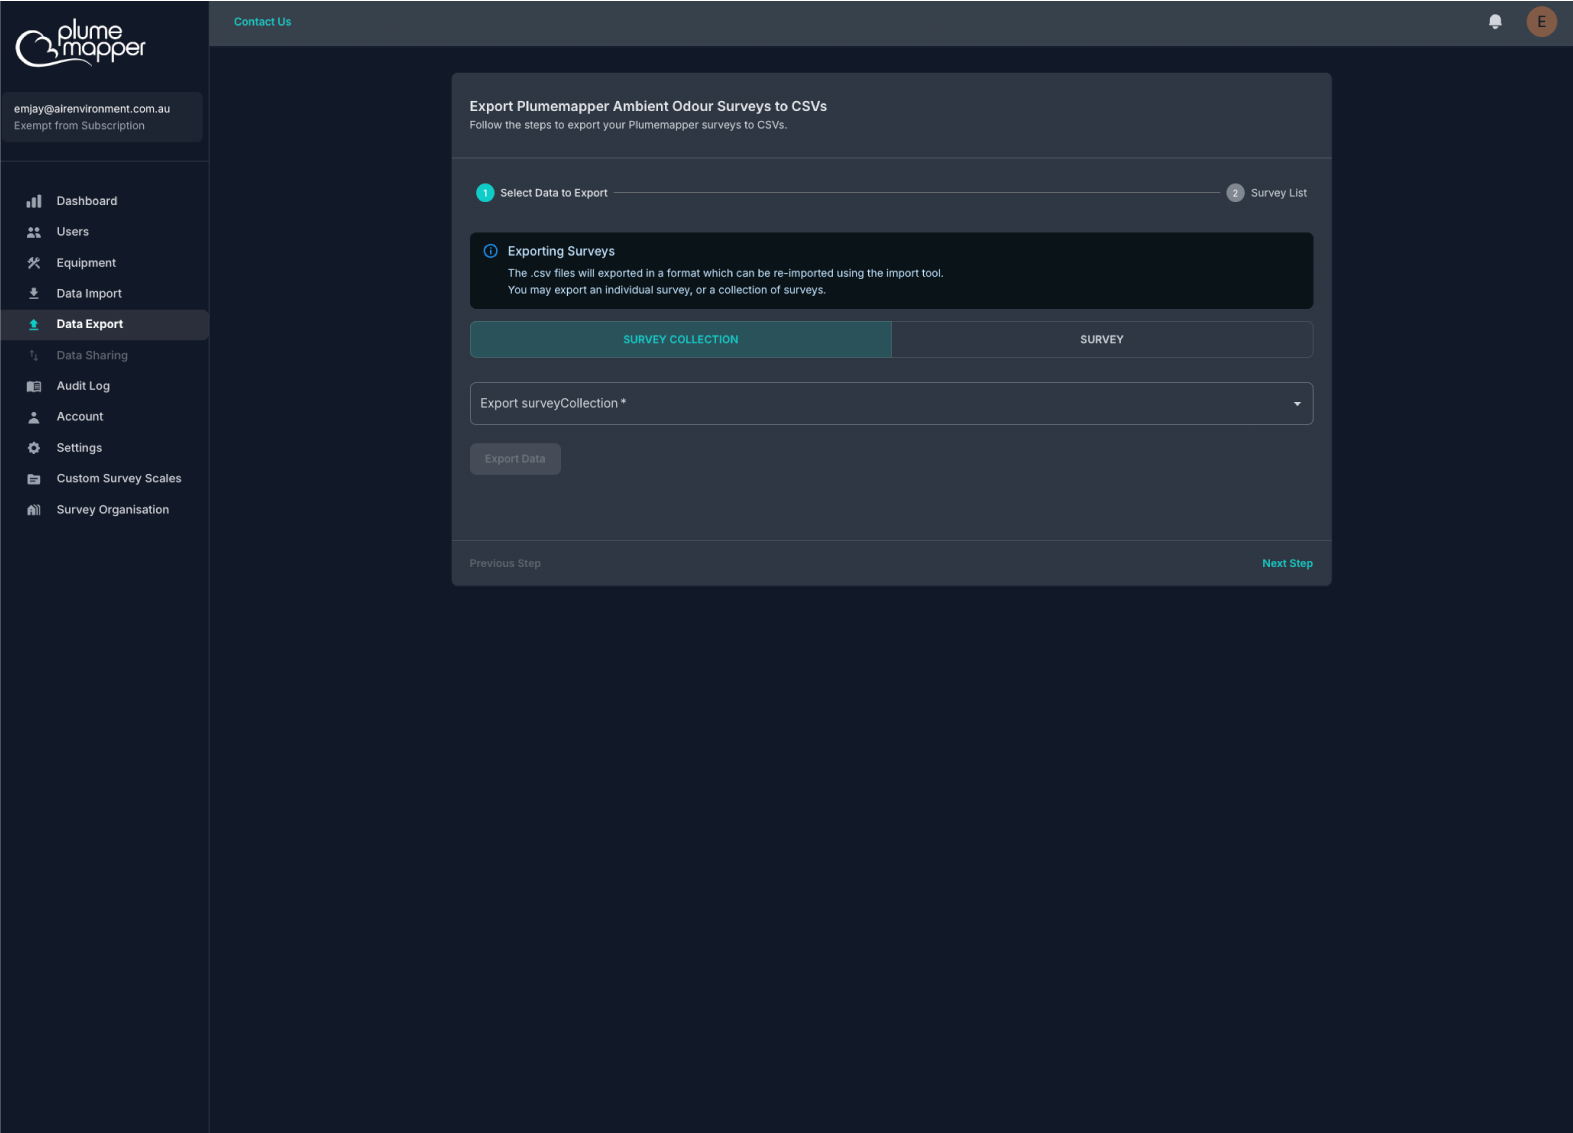Click the Data Sharing arrows icon
1573x1133 pixels.
(x=34, y=355)
